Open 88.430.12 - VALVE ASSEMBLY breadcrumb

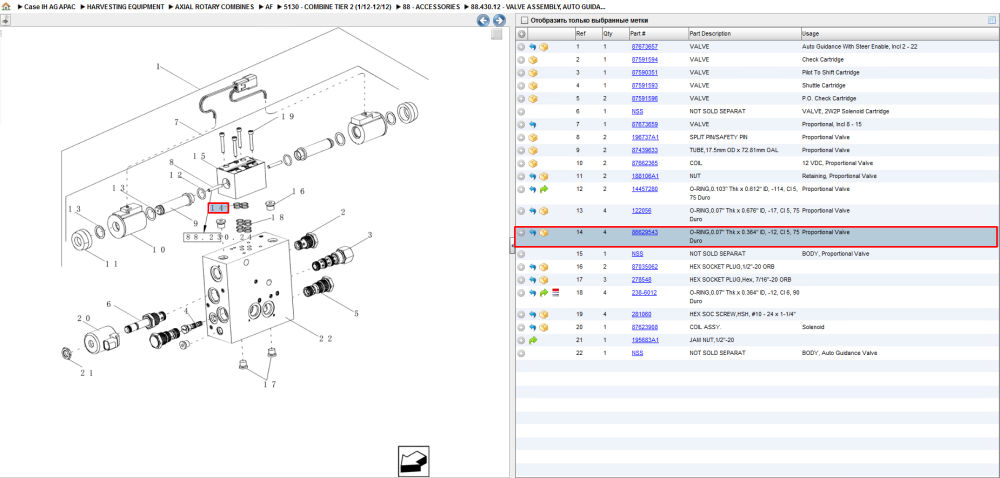[x=538, y=6]
